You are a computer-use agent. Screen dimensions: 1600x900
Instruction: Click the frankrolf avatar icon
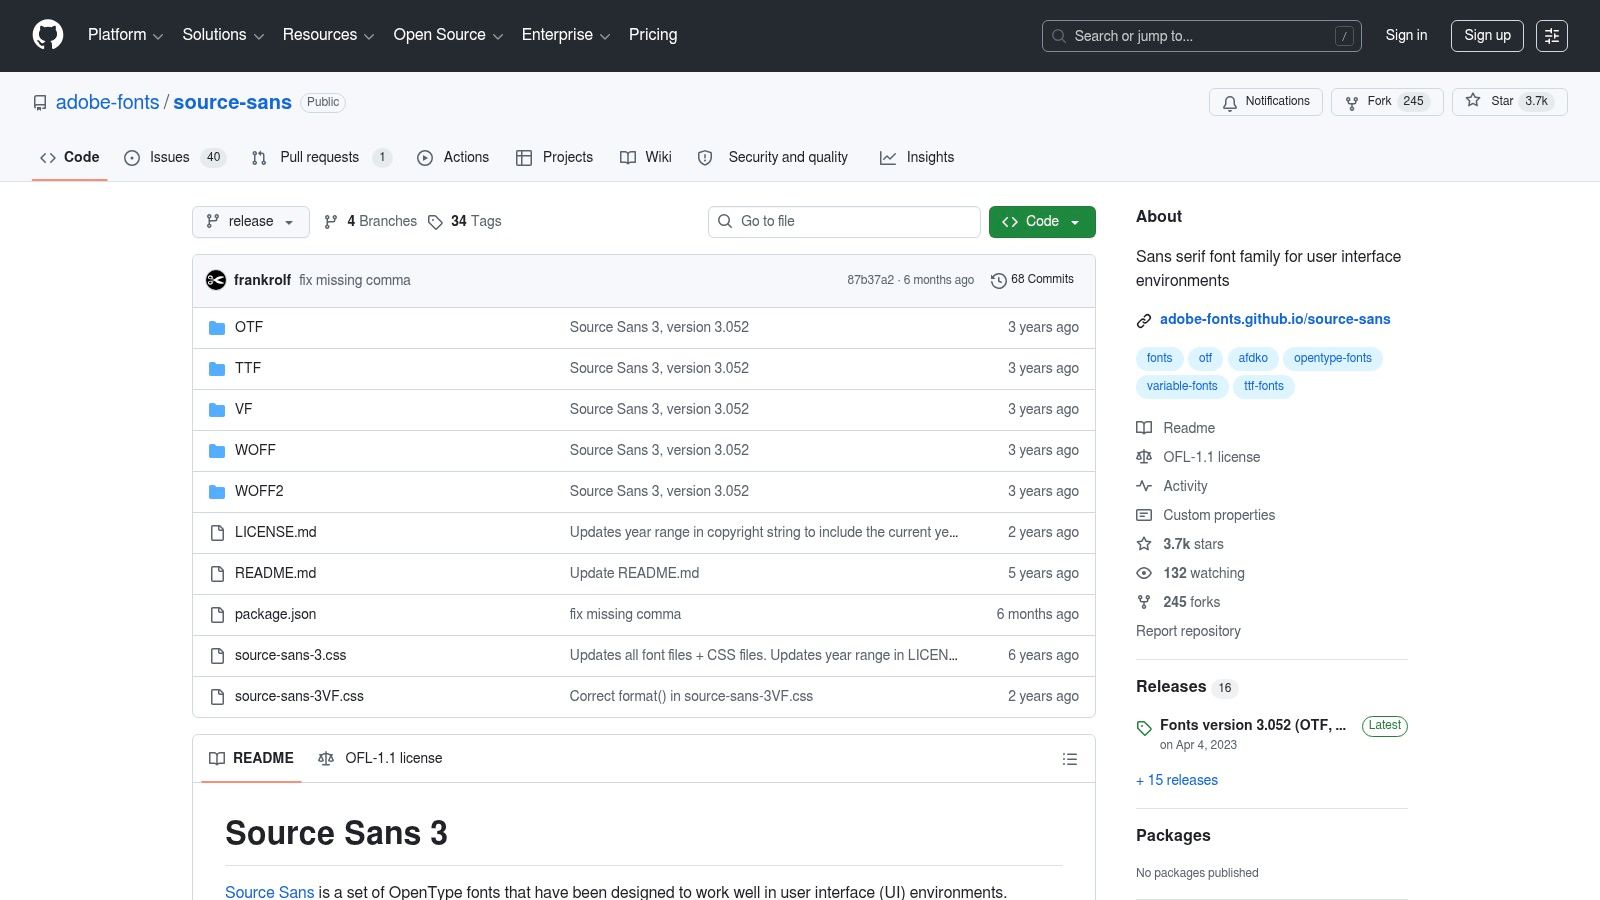[x=216, y=280]
